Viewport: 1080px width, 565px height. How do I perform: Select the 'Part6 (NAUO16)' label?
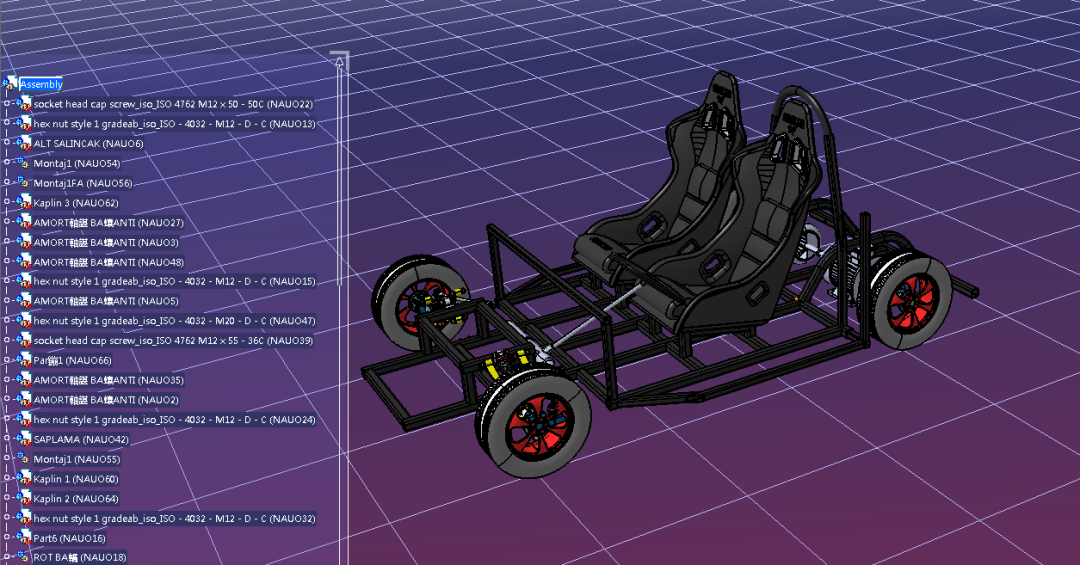pyautogui.click(x=70, y=538)
